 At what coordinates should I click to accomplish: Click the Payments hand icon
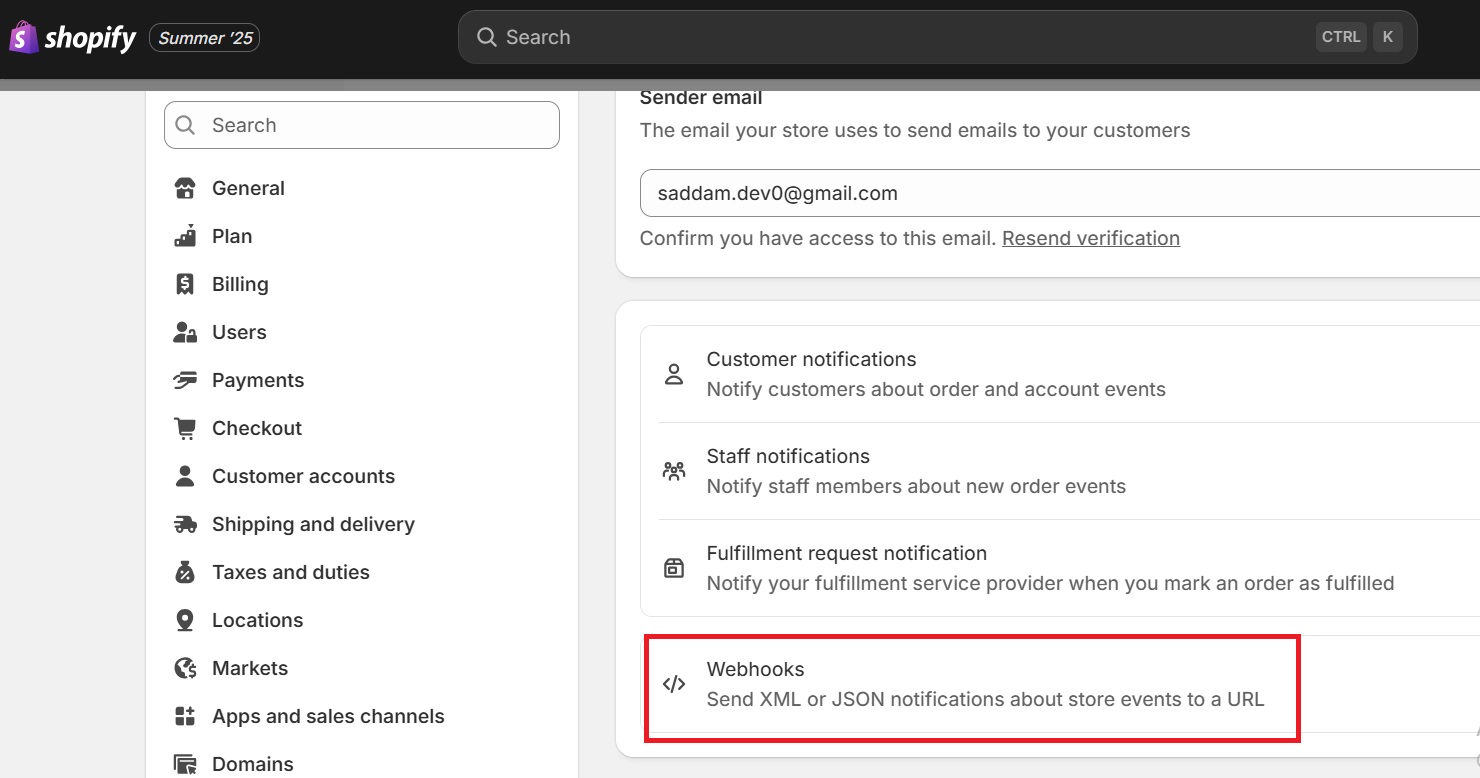185,380
